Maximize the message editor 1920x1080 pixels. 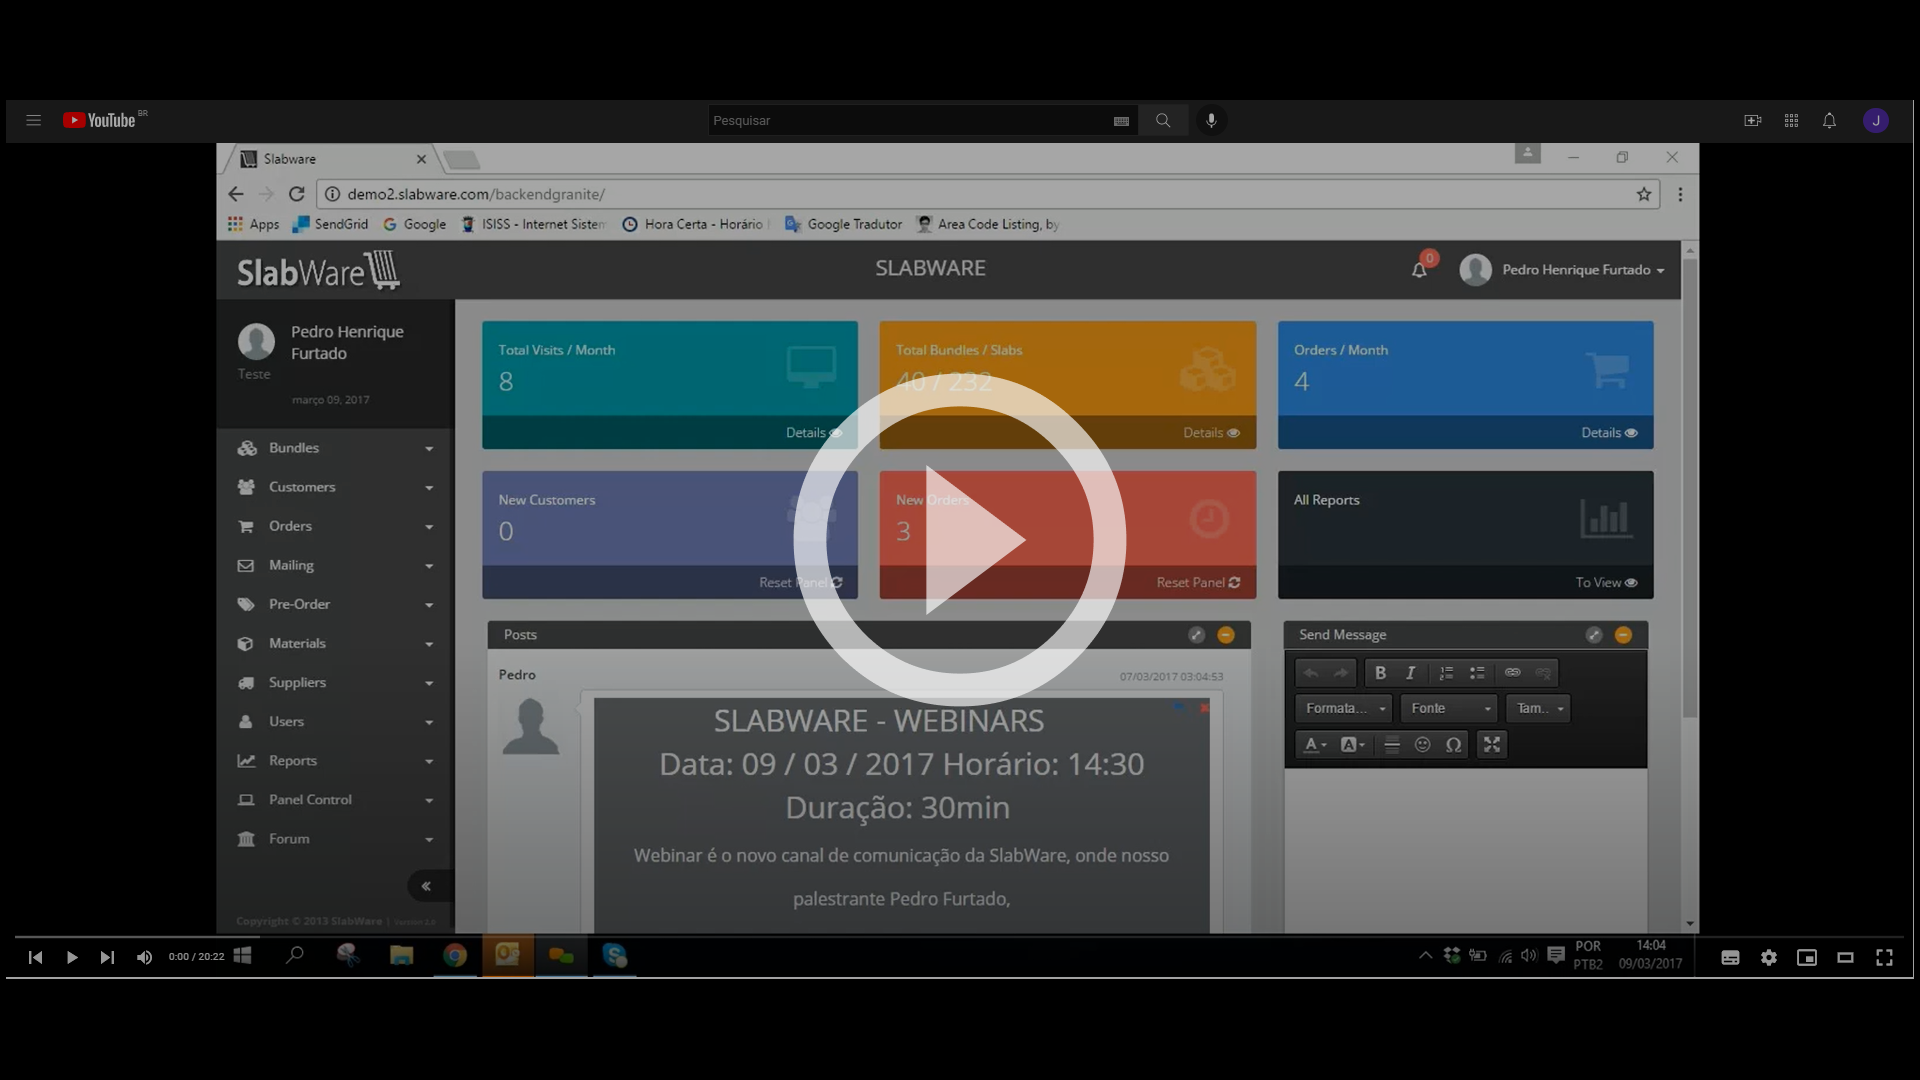click(x=1492, y=745)
